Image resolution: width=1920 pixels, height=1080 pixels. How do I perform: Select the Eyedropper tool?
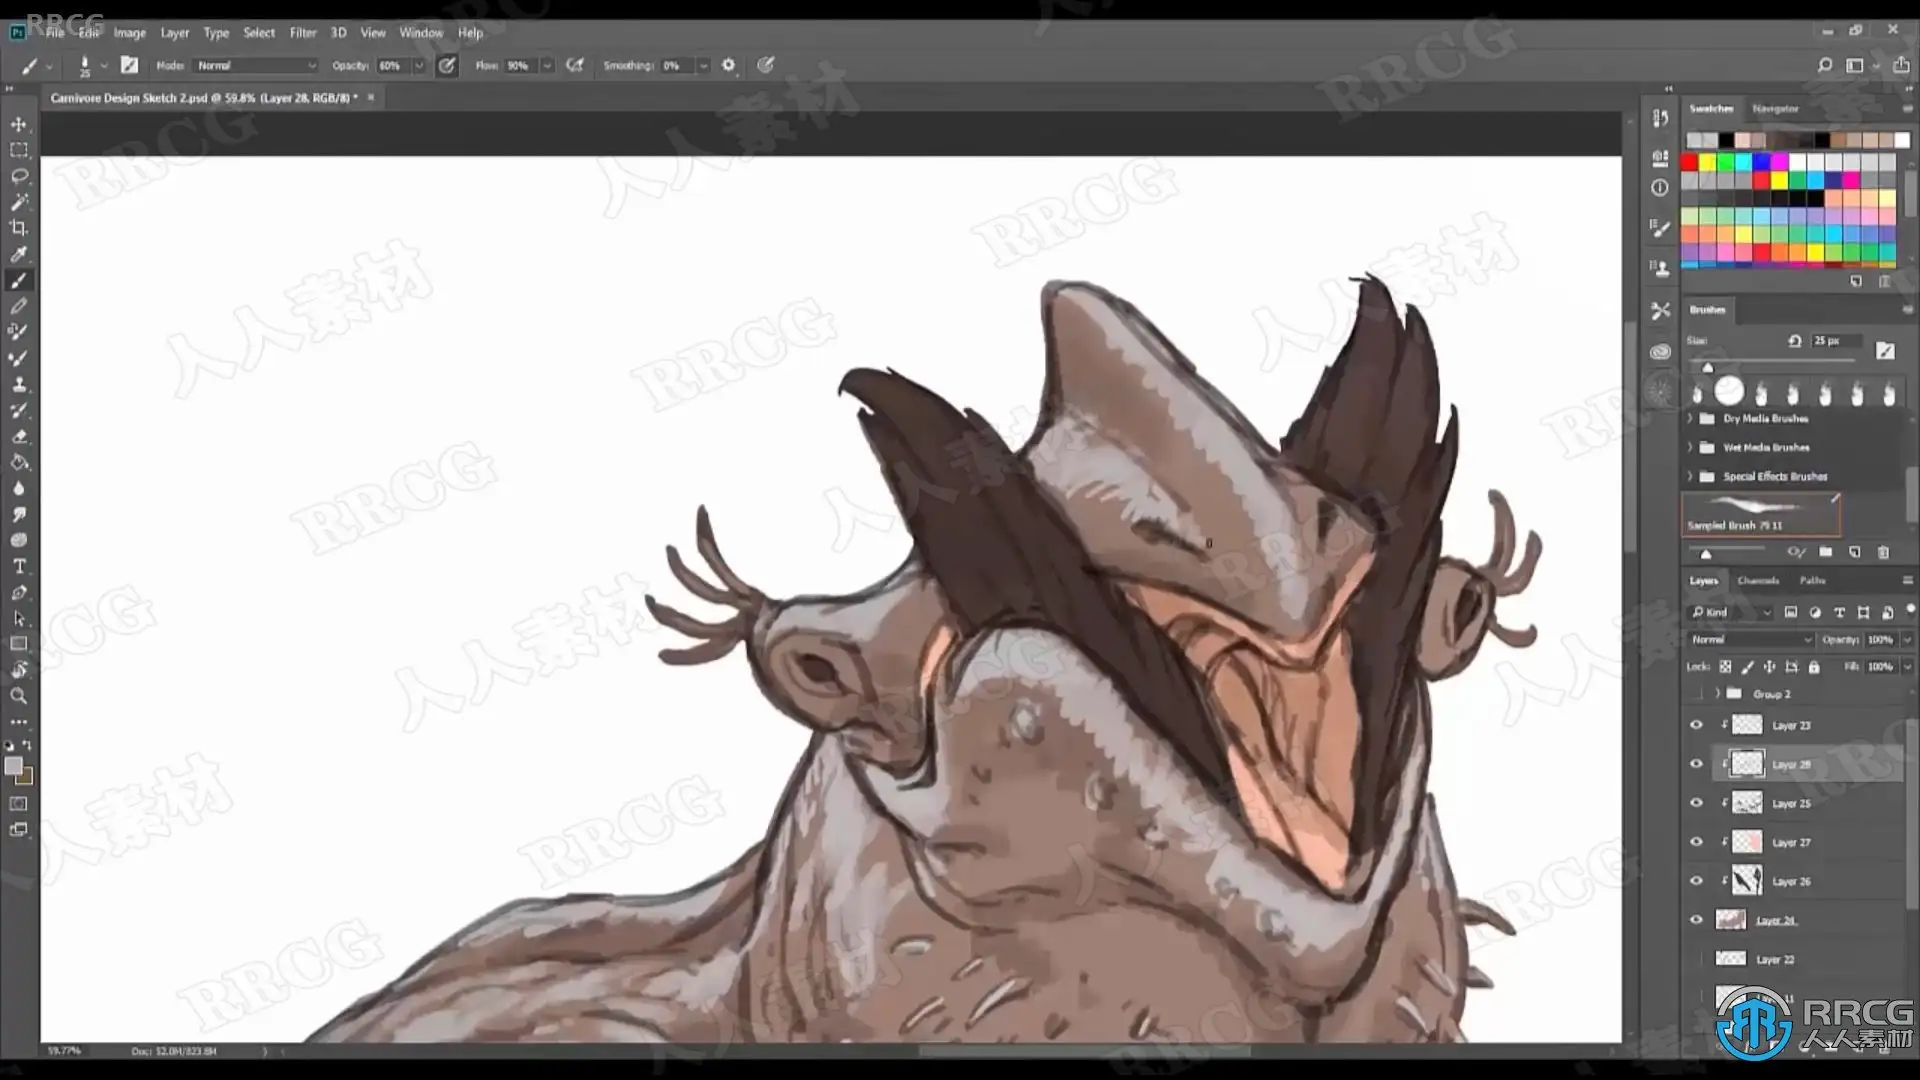pyautogui.click(x=19, y=254)
